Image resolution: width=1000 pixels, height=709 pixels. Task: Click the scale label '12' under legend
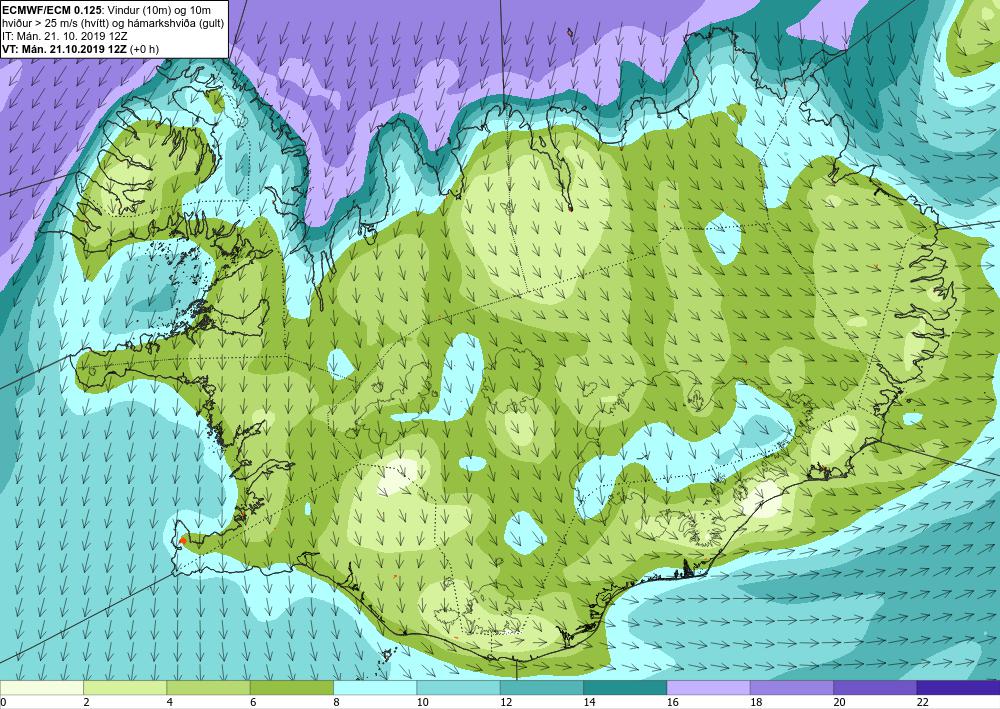[506, 703]
